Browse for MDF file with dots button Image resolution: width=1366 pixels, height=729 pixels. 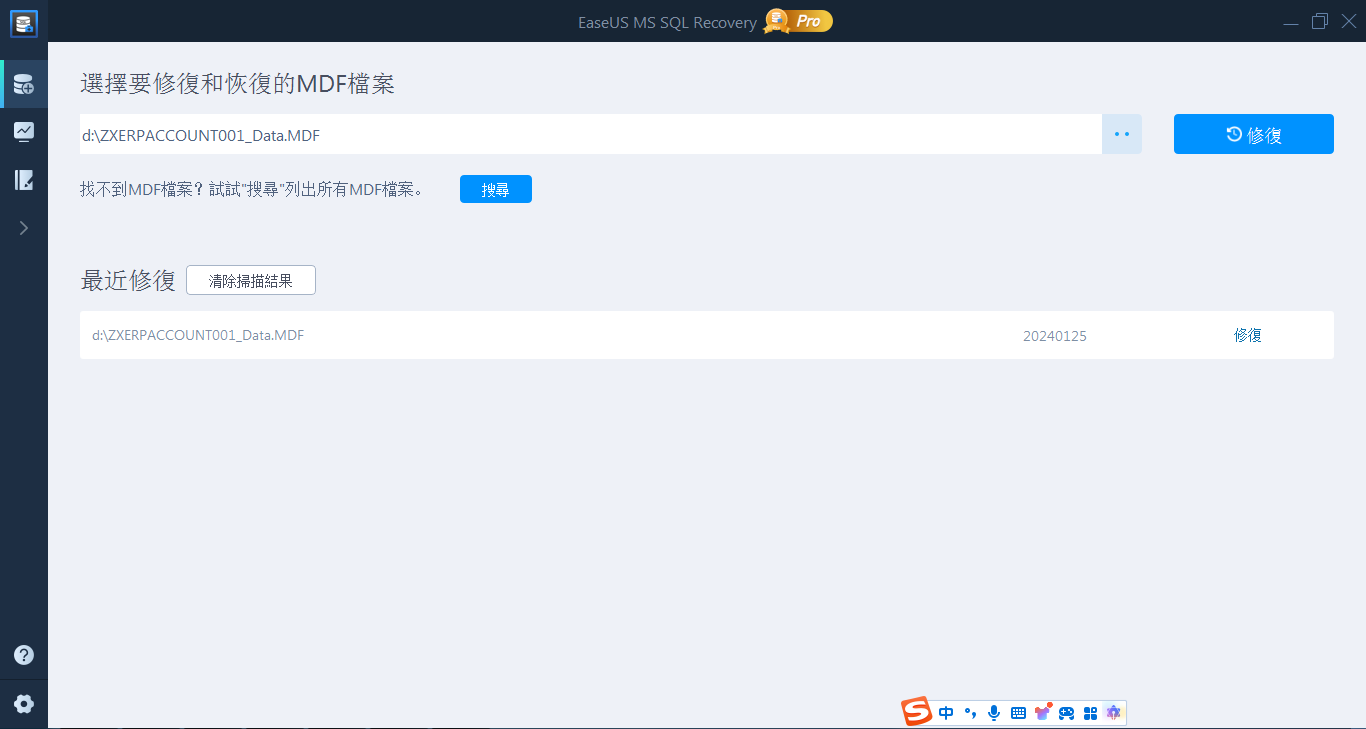pos(1122,134)
